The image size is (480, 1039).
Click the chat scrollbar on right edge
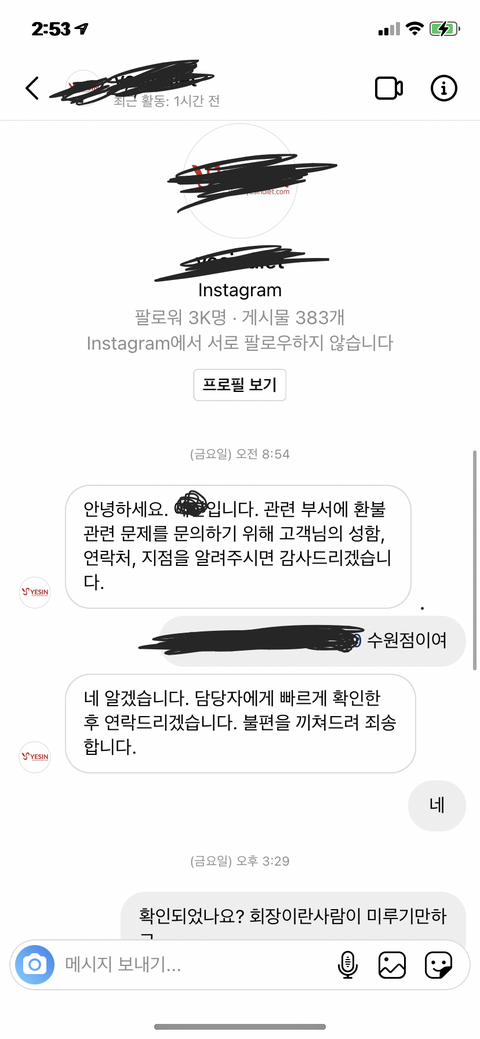pos(475,560)
